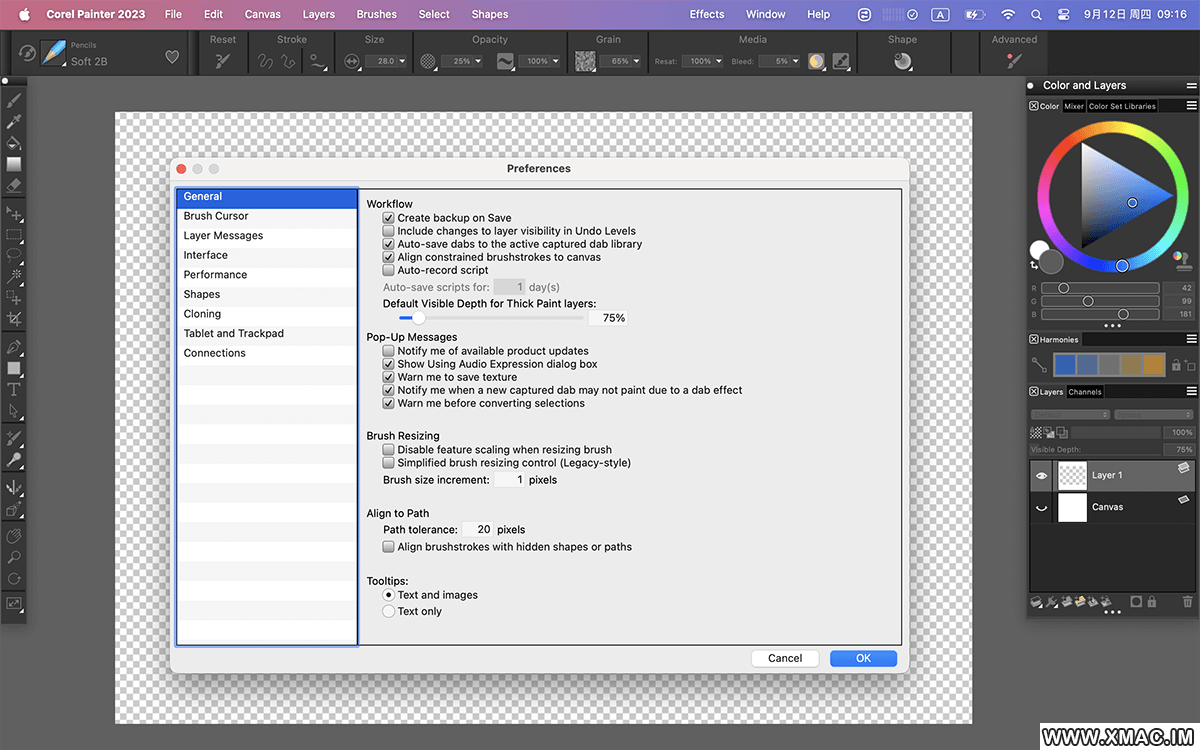
Task: Select the Brush tool in the toolbox
Action: click(14, 100)
